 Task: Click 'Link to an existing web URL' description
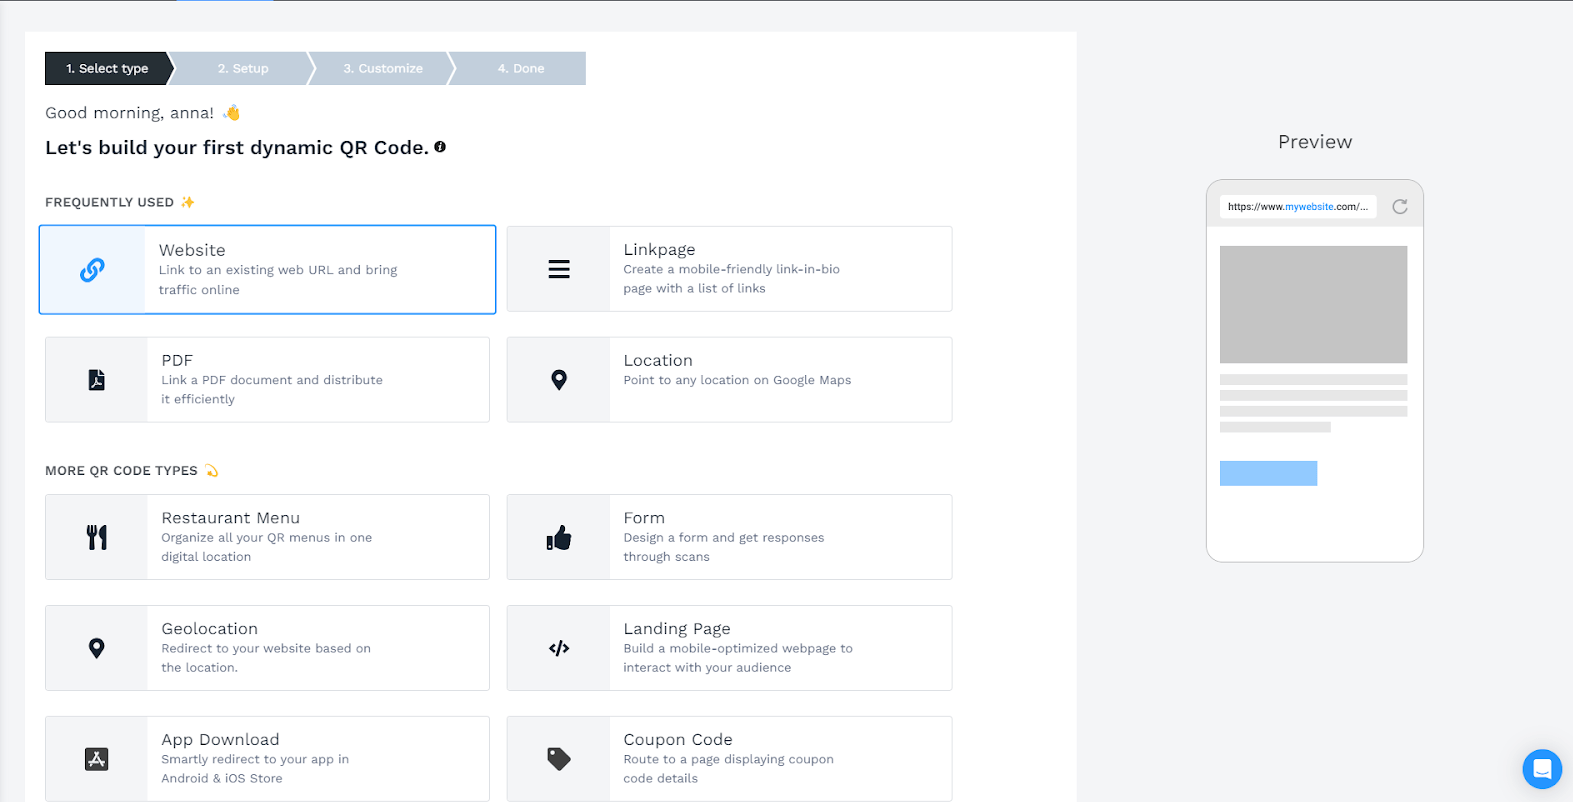click(278, 280)
